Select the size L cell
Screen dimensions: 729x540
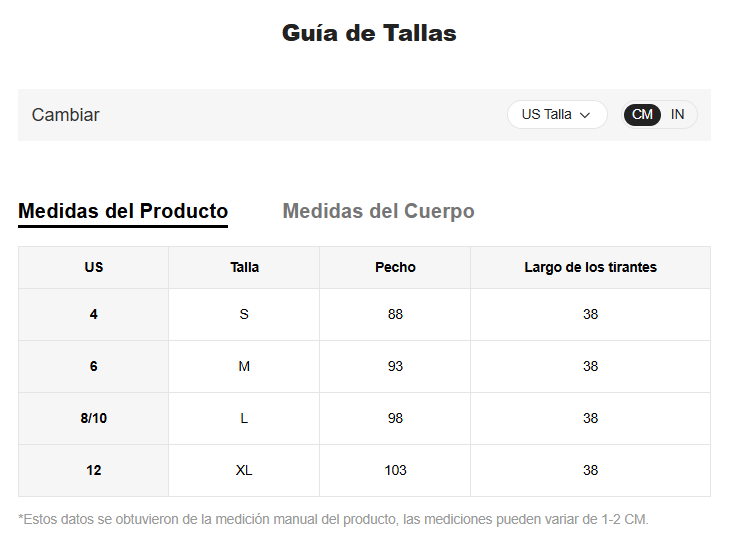[x=244, y=418]
